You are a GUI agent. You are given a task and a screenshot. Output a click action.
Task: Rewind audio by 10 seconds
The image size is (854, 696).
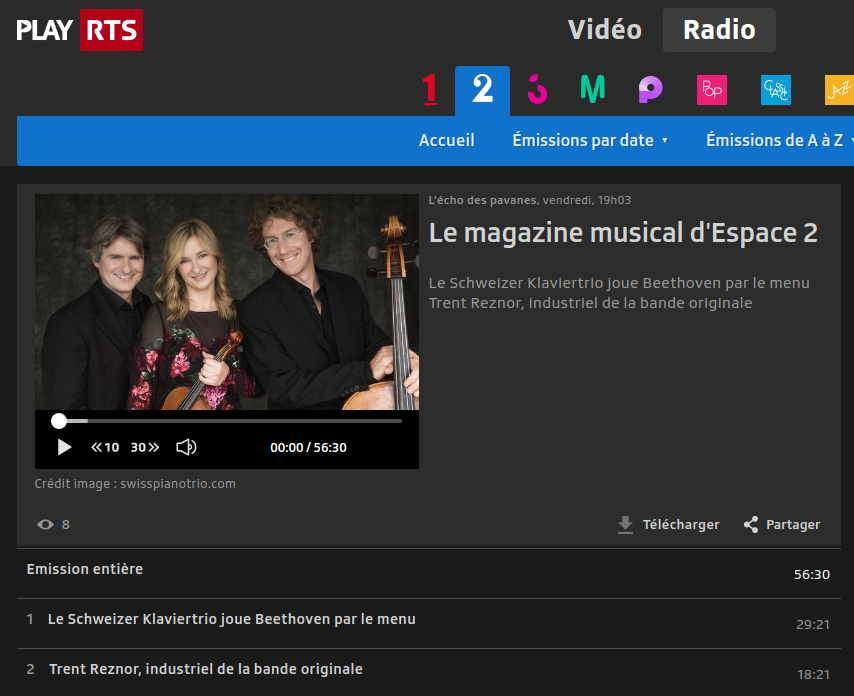(105, 447)
